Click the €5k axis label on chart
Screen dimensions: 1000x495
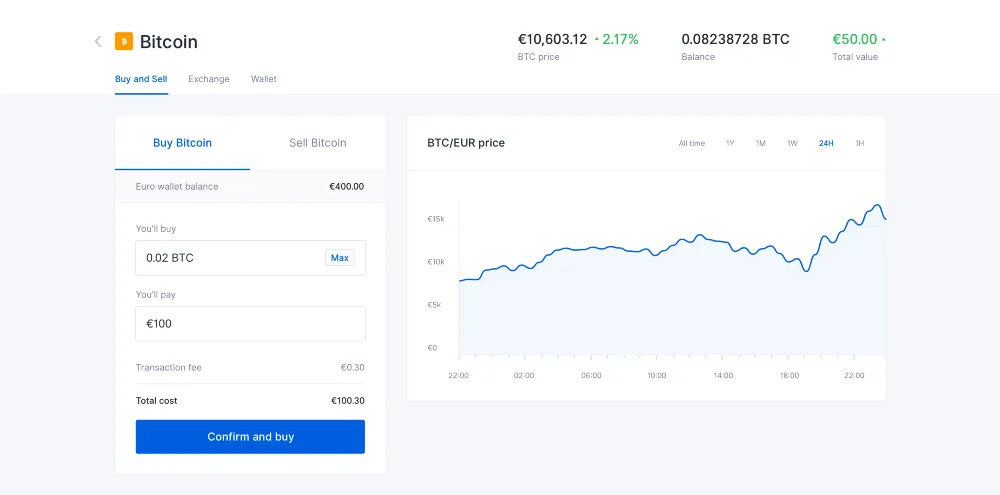pos(434,305)
